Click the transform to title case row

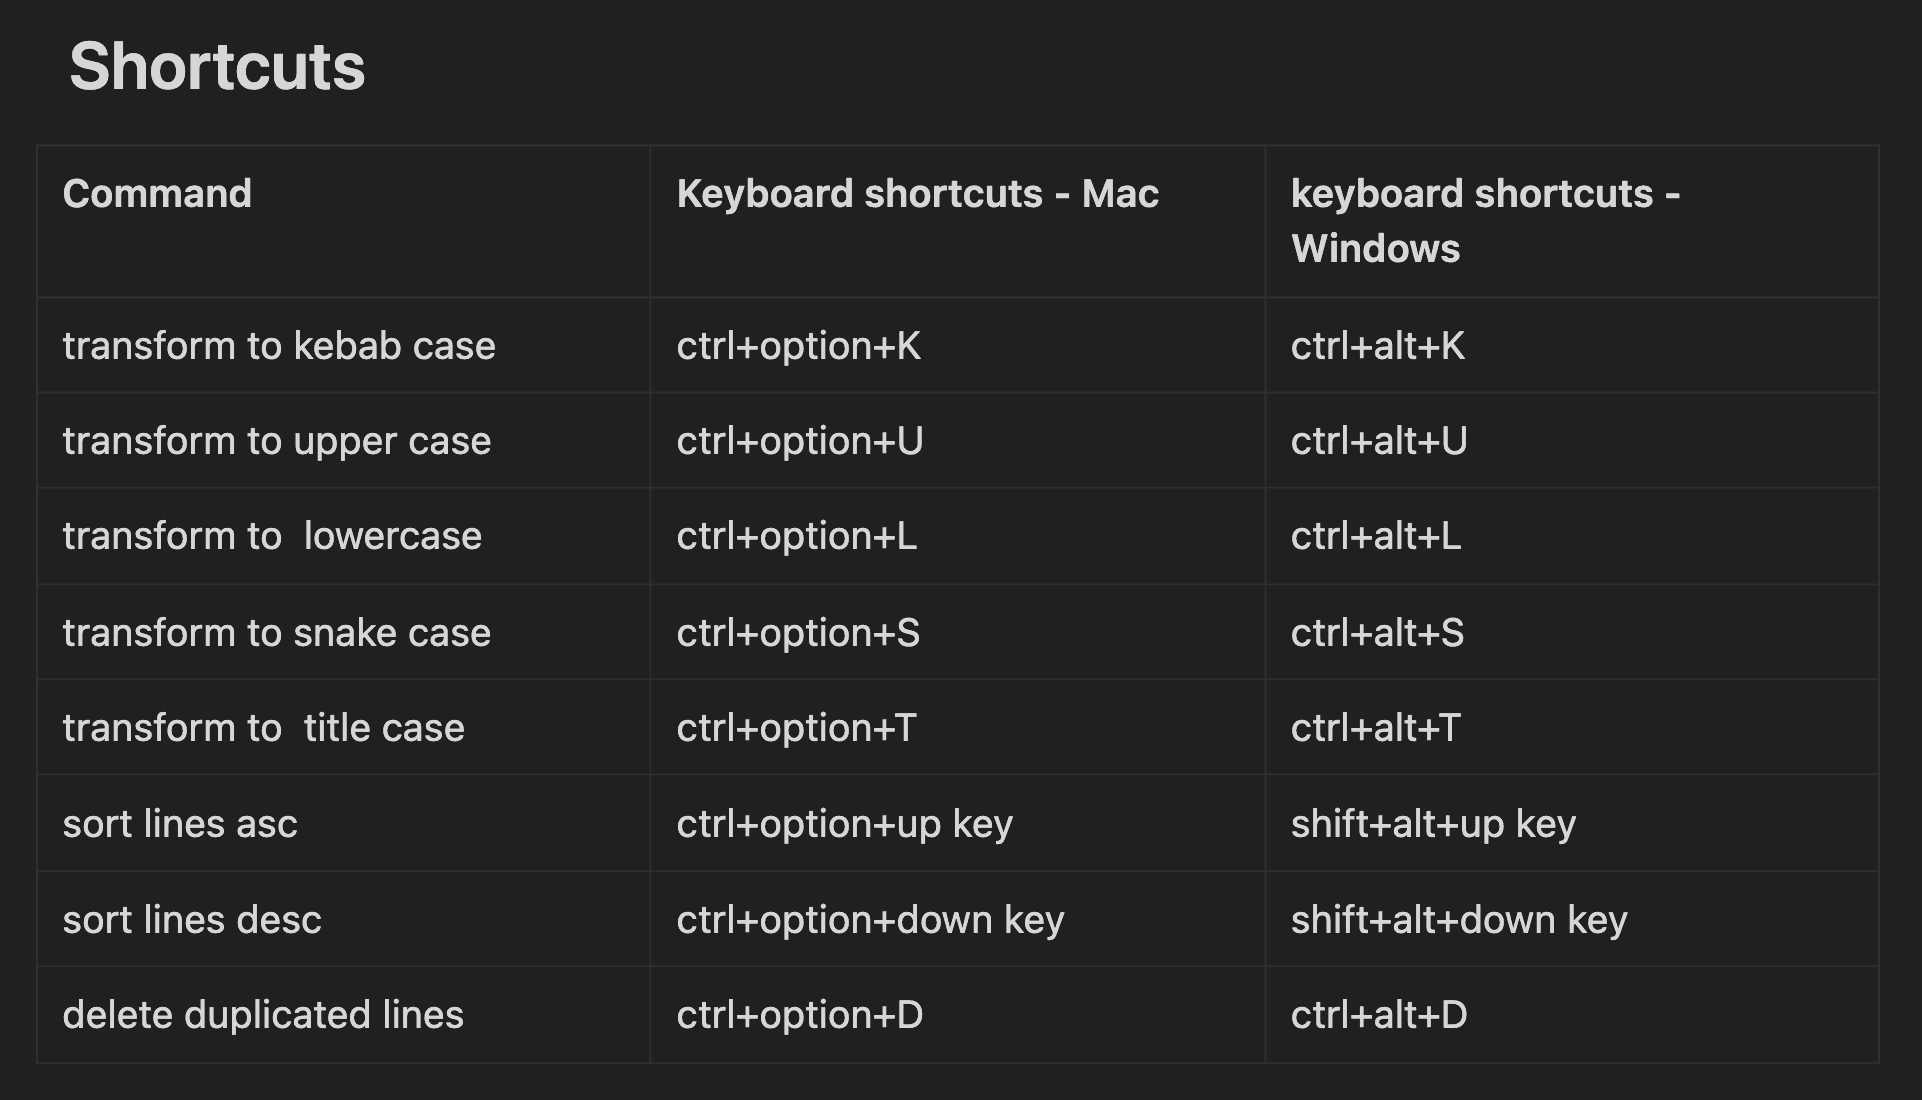(960, 728)
